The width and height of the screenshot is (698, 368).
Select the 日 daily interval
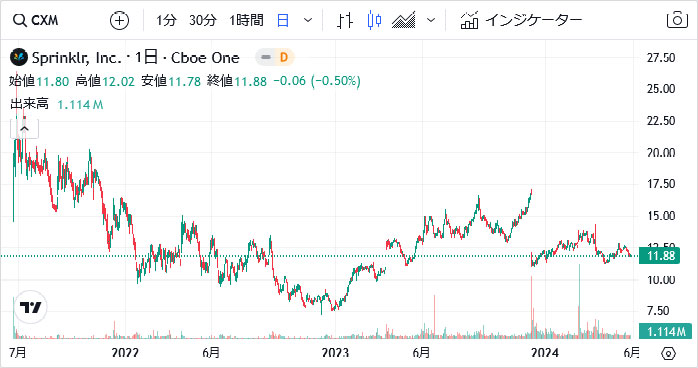pos(283,20)
